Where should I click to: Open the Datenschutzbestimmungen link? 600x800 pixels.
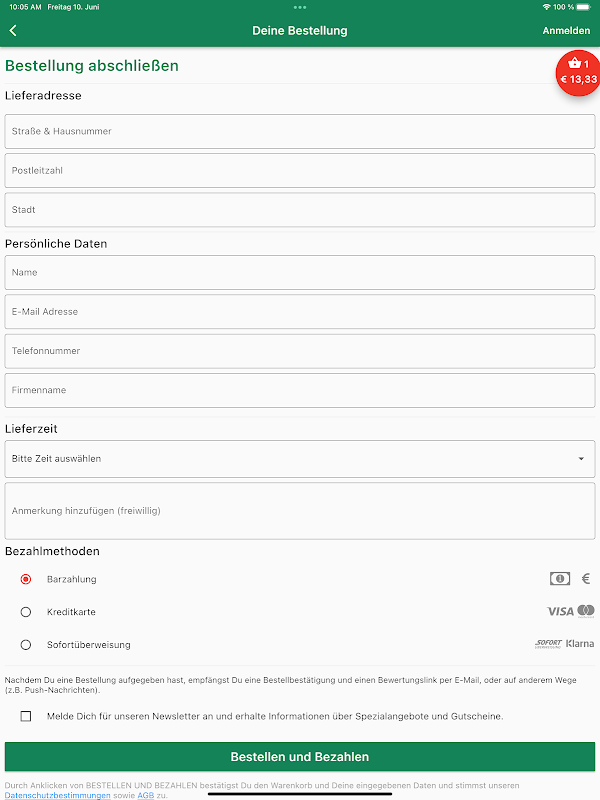[58, 795]
